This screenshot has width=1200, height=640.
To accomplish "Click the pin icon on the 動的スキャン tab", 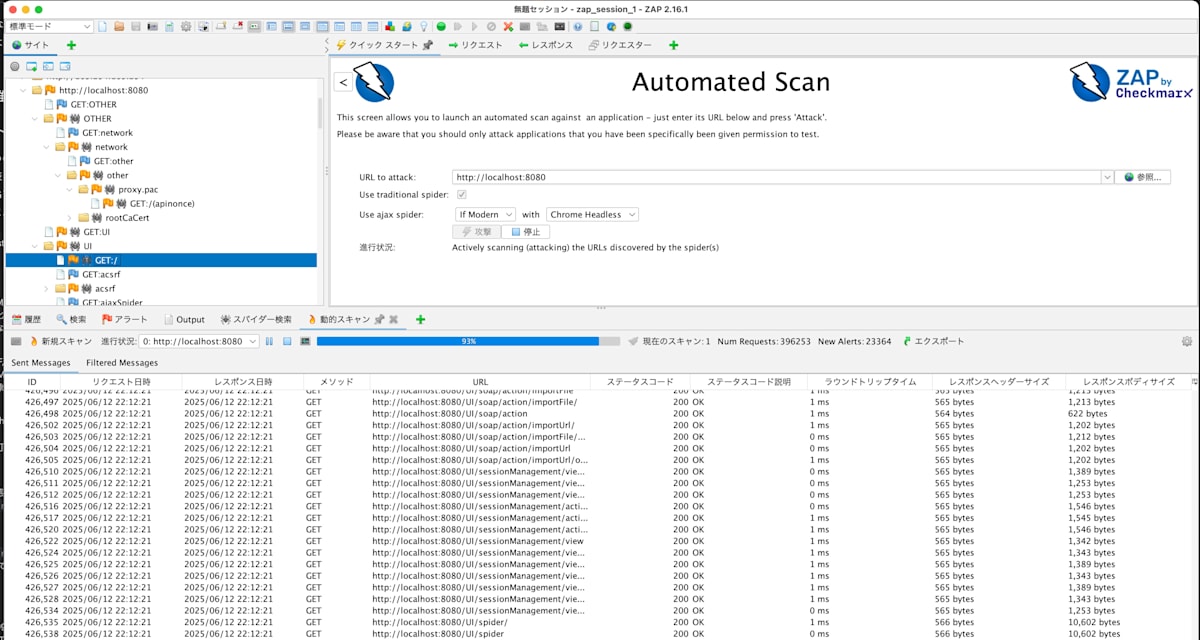I will click(379, 319).
